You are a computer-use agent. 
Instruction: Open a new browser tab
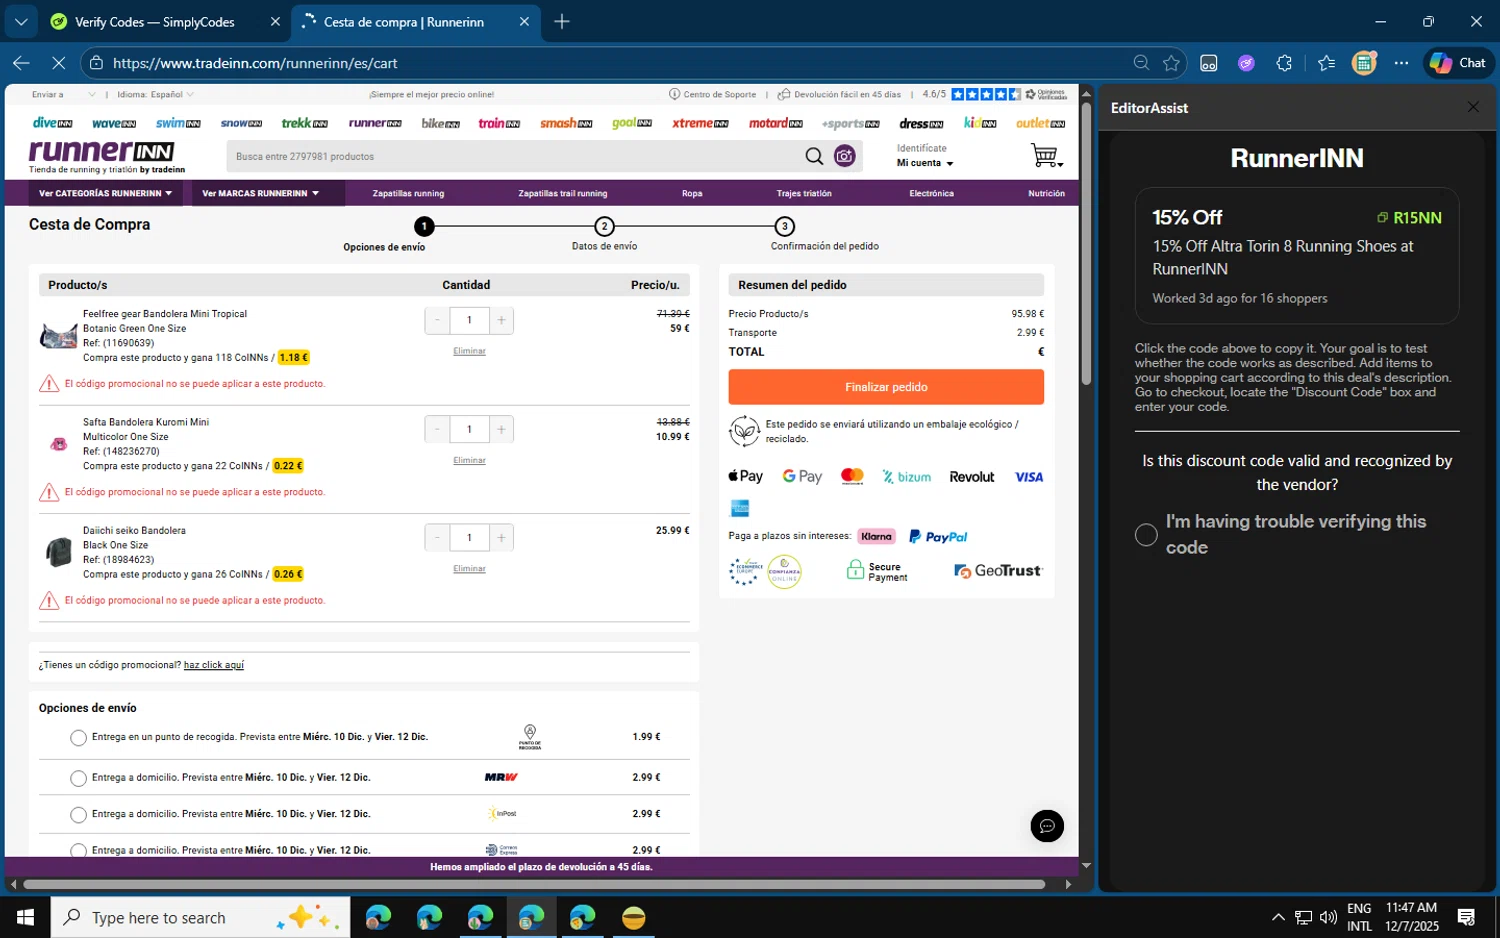click(x=562, y=21)
